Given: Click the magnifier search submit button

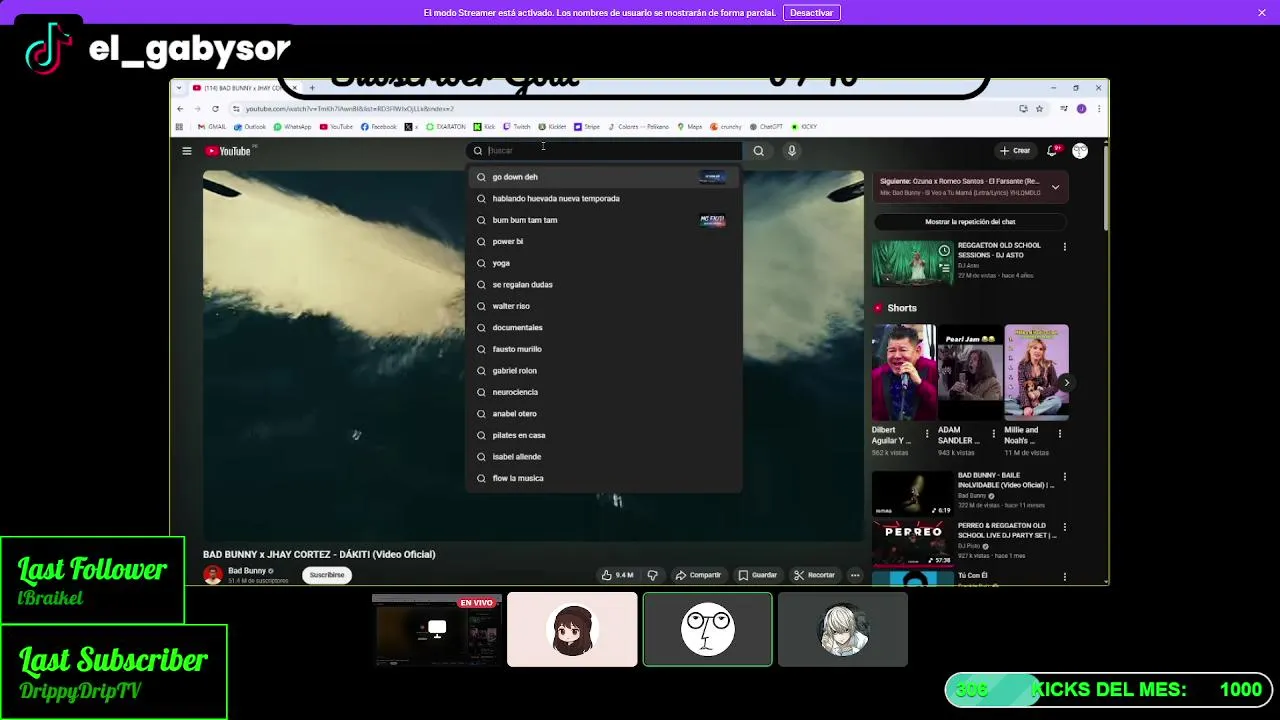Looking at the screenshot, I should pos(759,151).
